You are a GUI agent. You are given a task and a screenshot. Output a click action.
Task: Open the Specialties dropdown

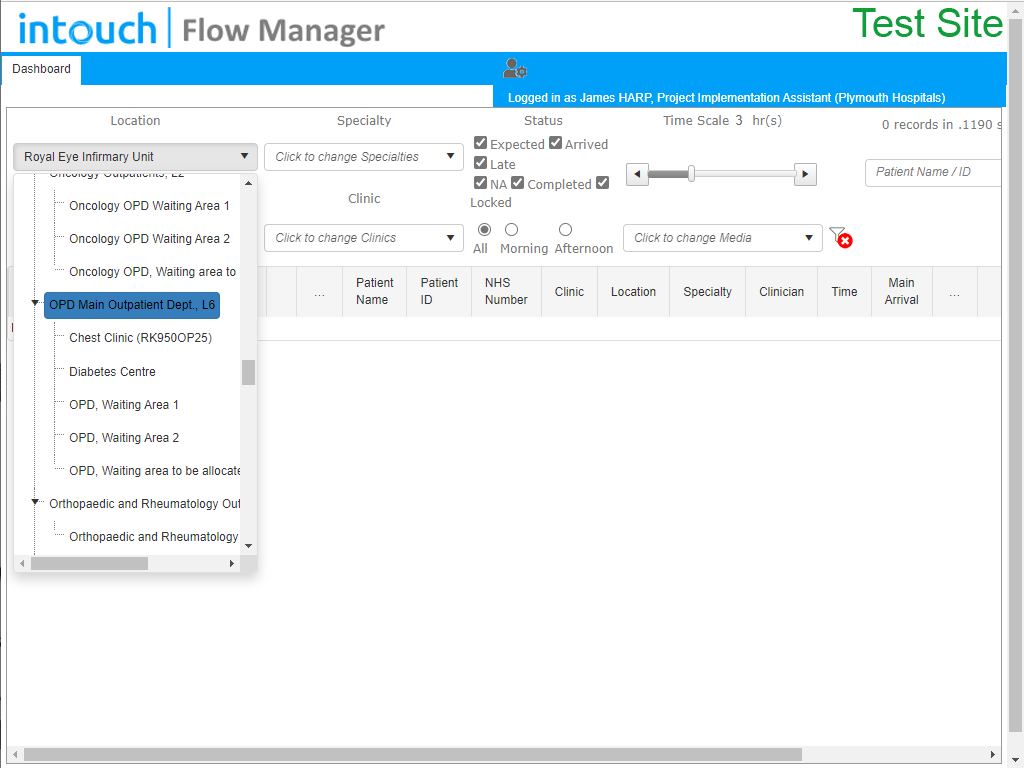(x=364, y=157)
